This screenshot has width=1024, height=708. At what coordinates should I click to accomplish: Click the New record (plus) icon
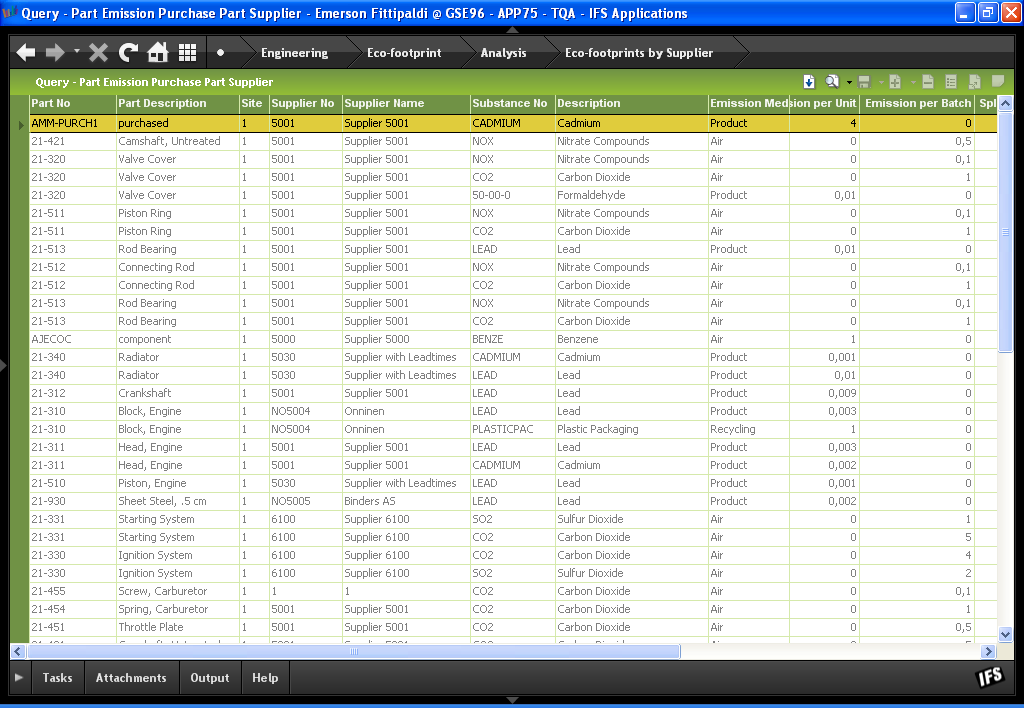[895, 82]
